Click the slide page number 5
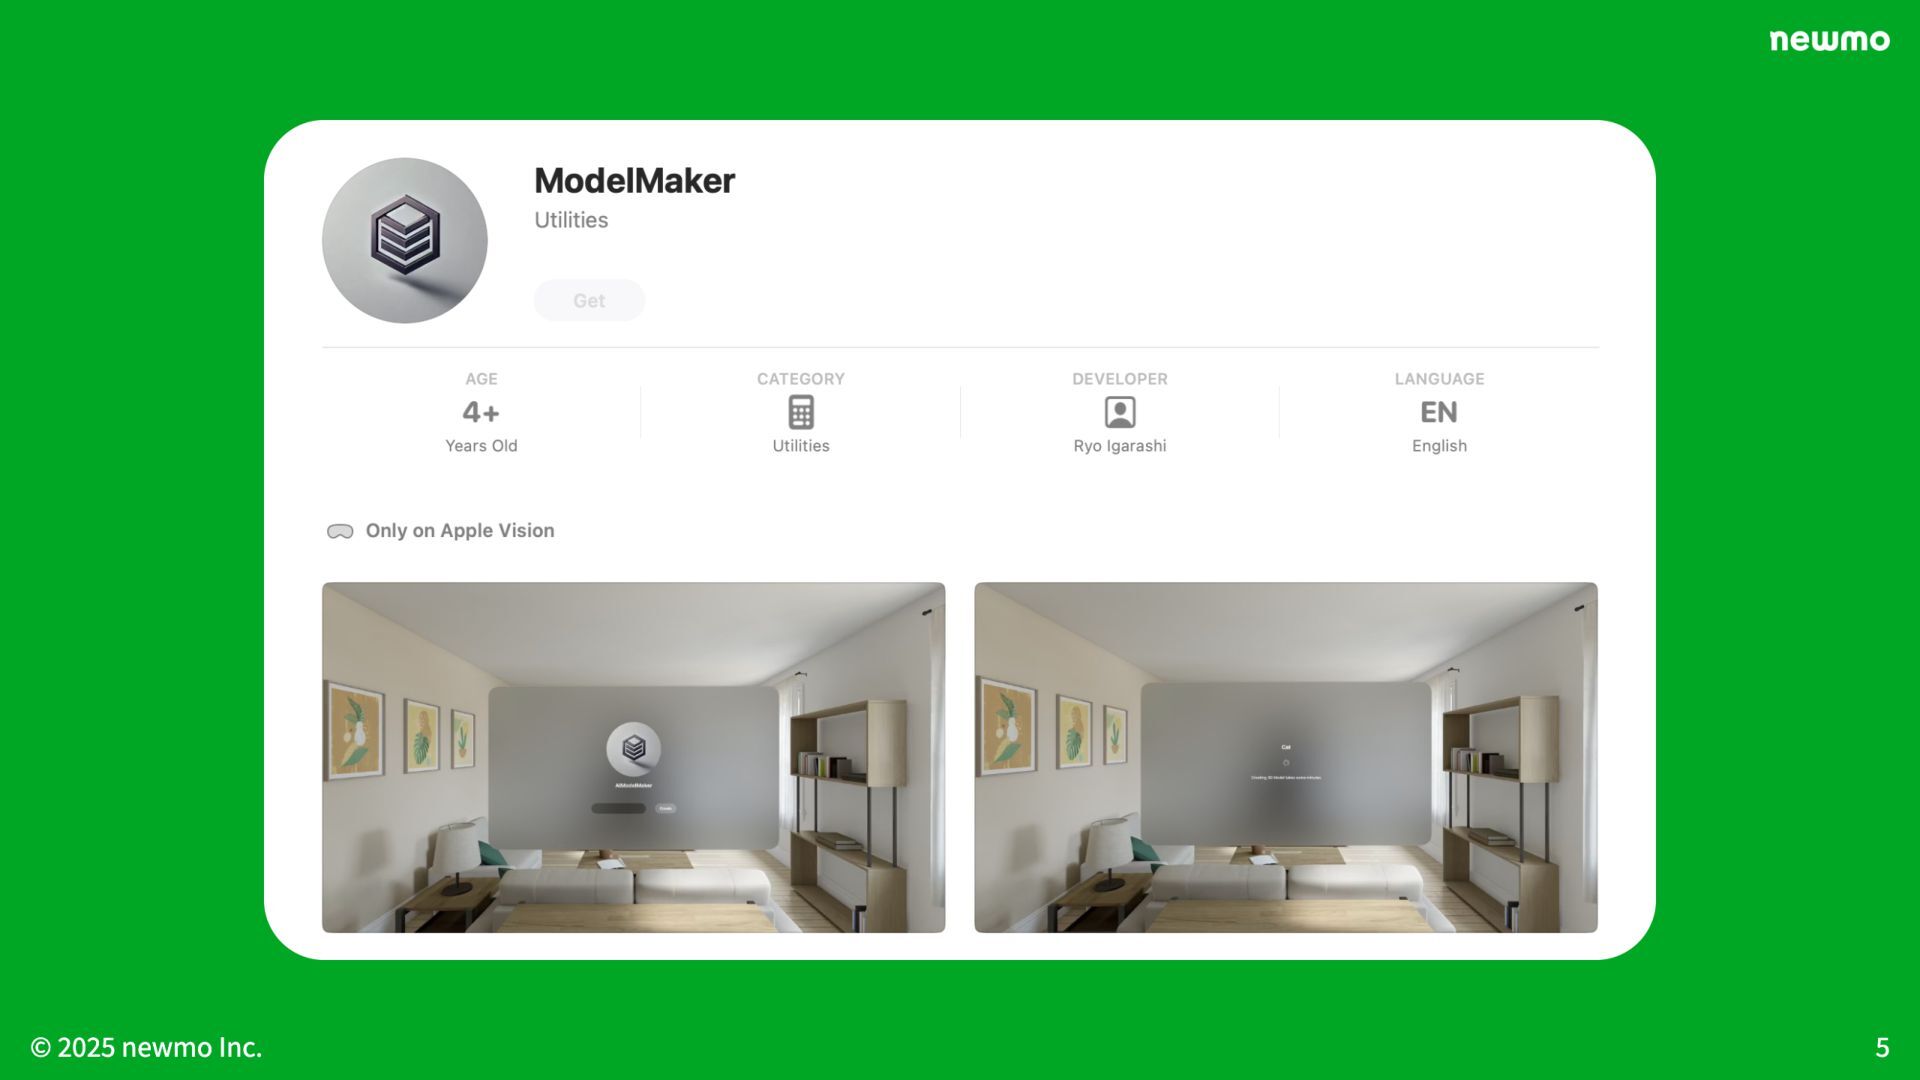This screenshot has width=1920, height=1080. click(x=1882, y=1047)
